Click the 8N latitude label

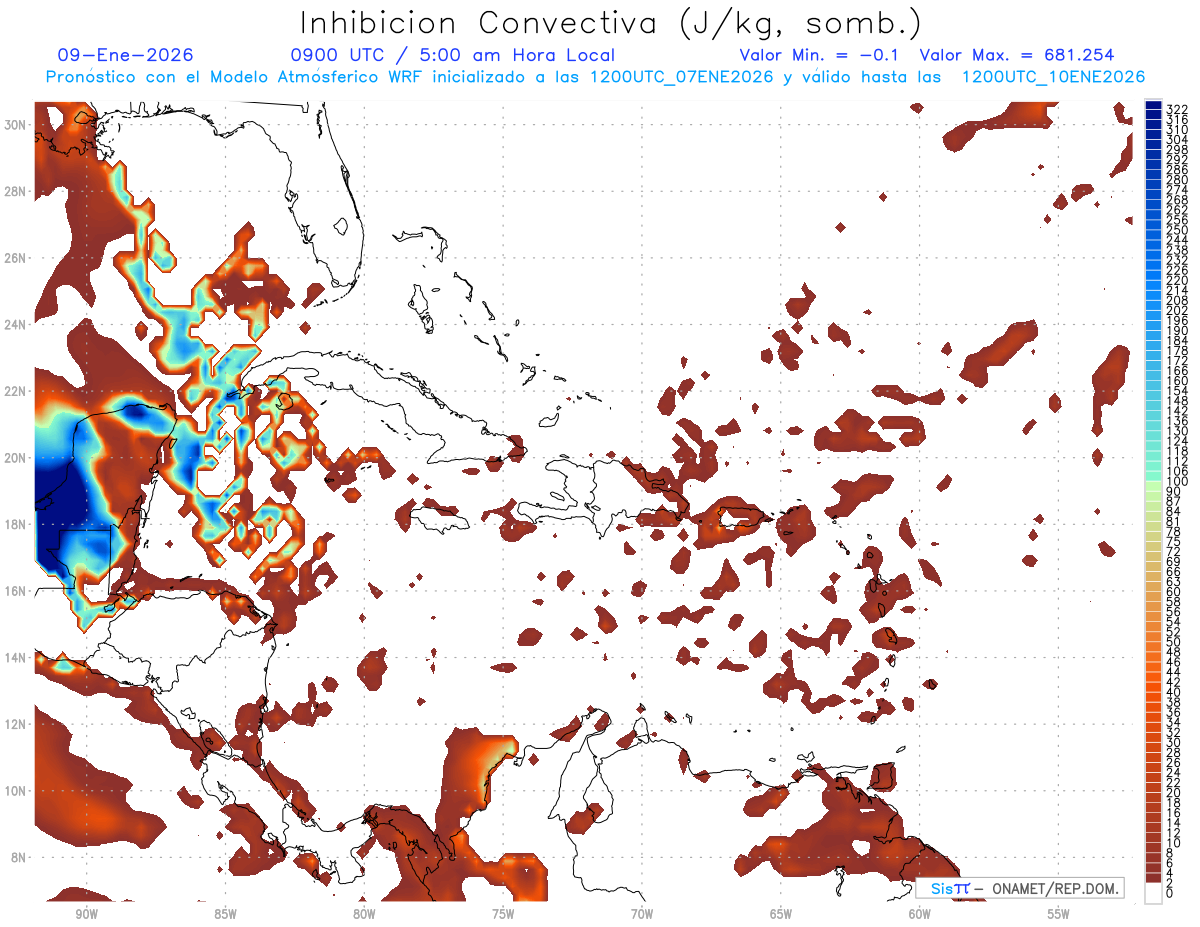pyautogui.click(x=18, y=857)
